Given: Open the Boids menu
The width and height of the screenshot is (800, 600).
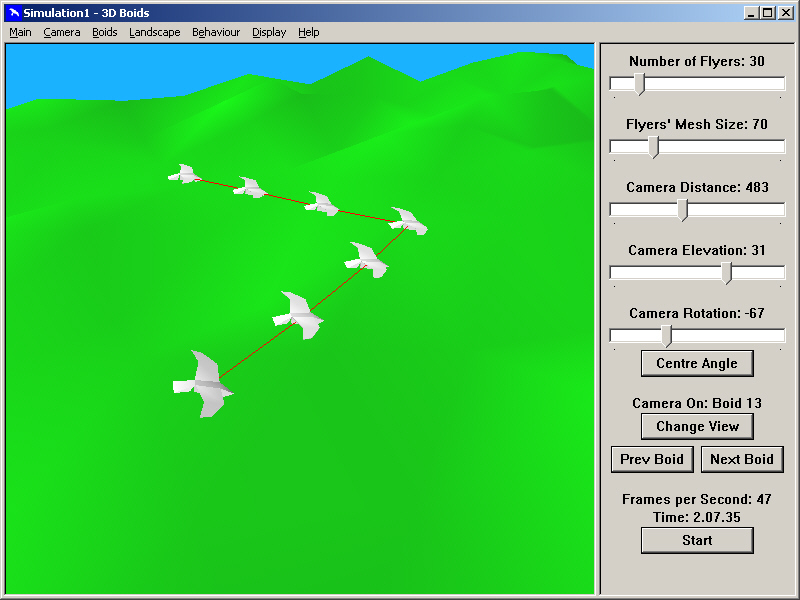Looking at the screenshot, I should (x=105, y=32).
